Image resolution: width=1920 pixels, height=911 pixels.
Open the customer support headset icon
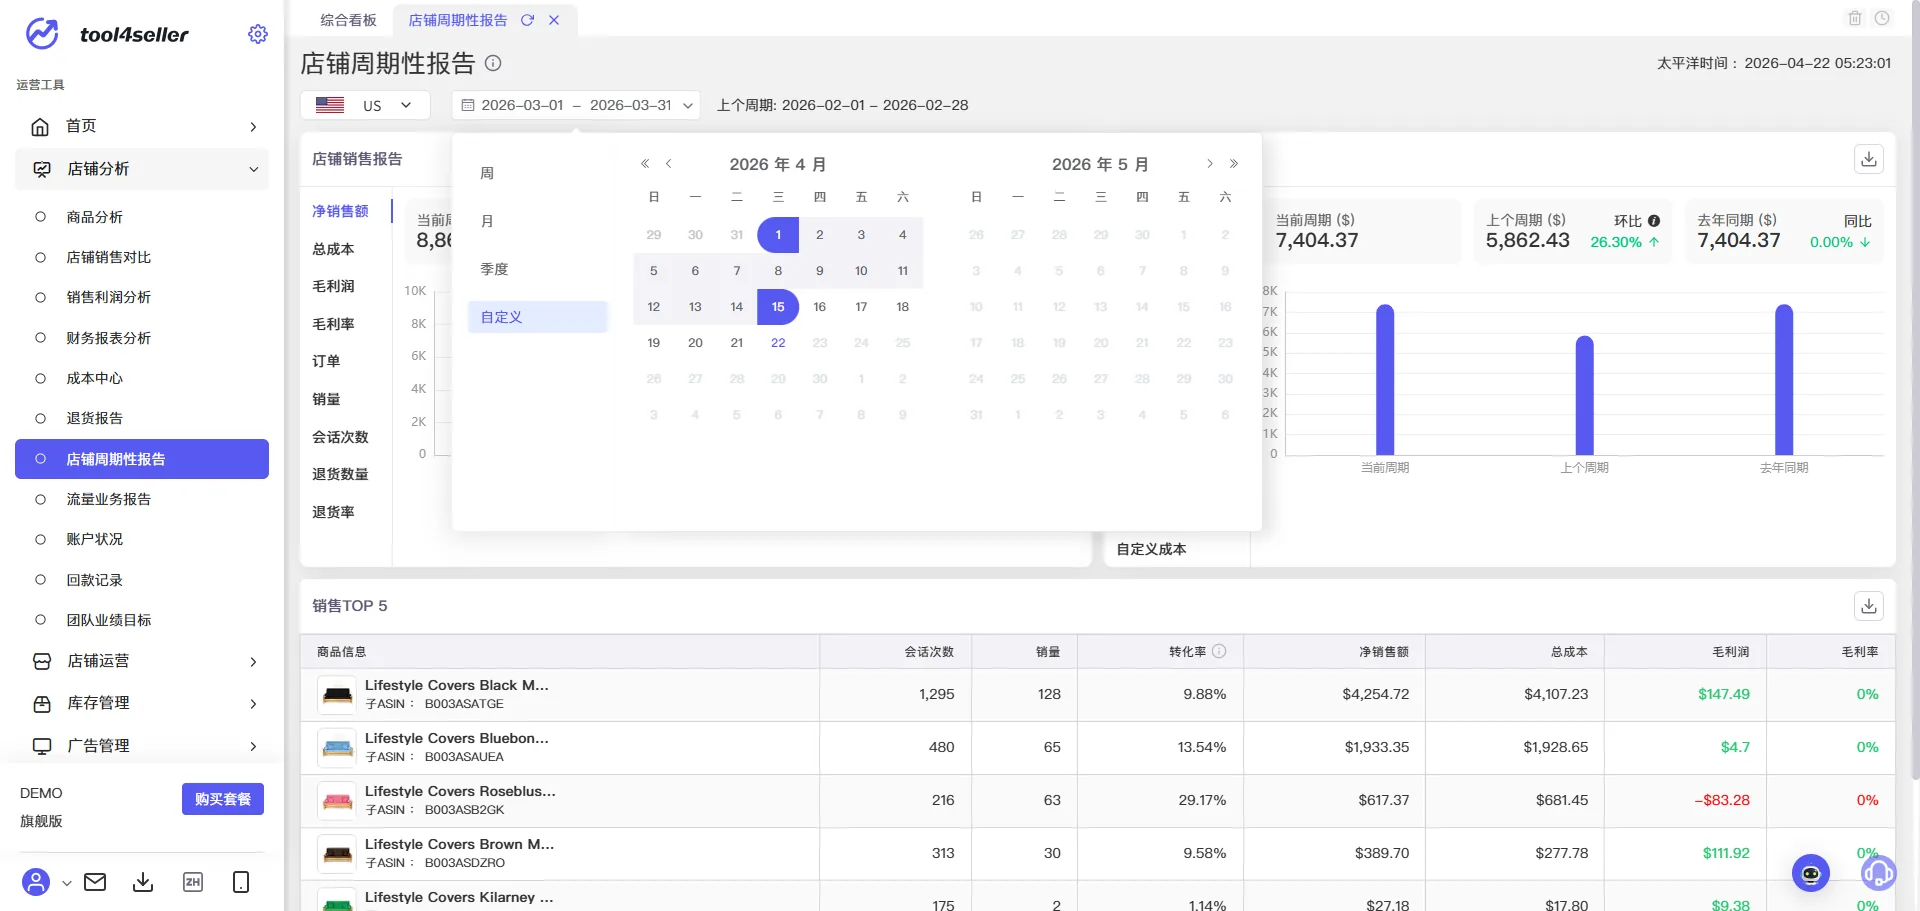1878,873
